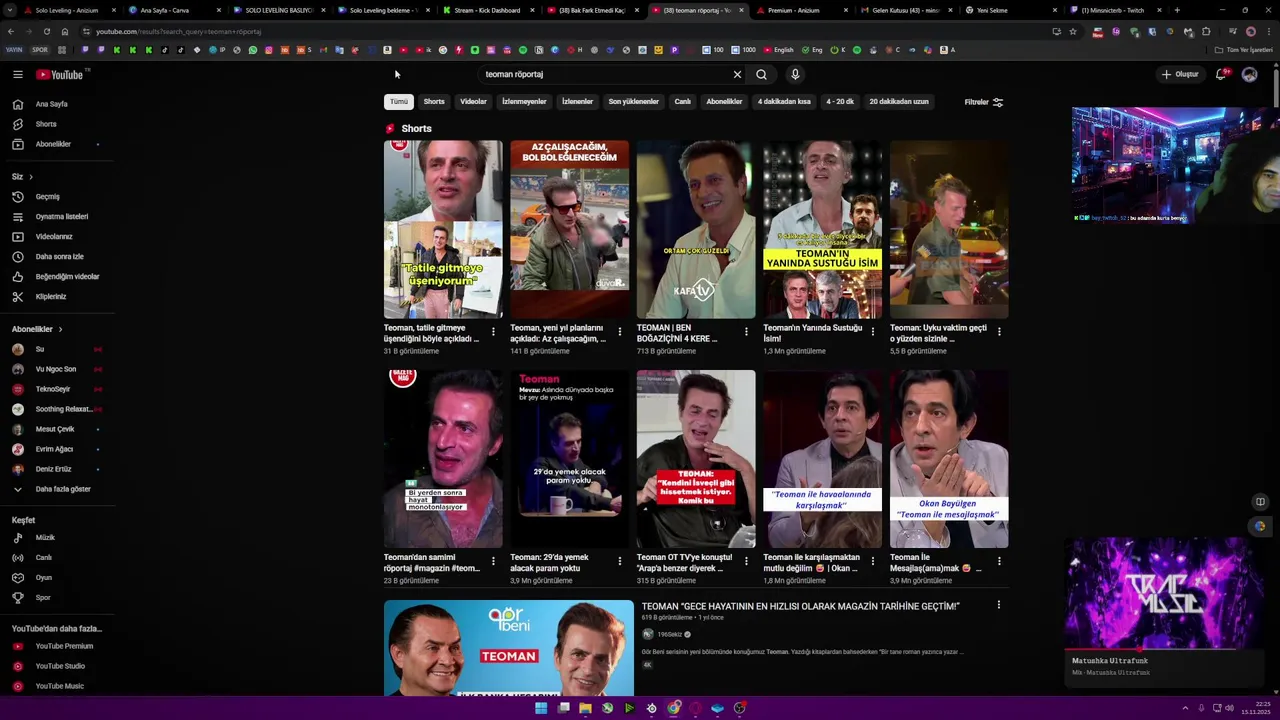1280x720 pixels.
Task: Open YouTube Premium in the sidebar
Action: pyautogui.click(x=64, y=646)
